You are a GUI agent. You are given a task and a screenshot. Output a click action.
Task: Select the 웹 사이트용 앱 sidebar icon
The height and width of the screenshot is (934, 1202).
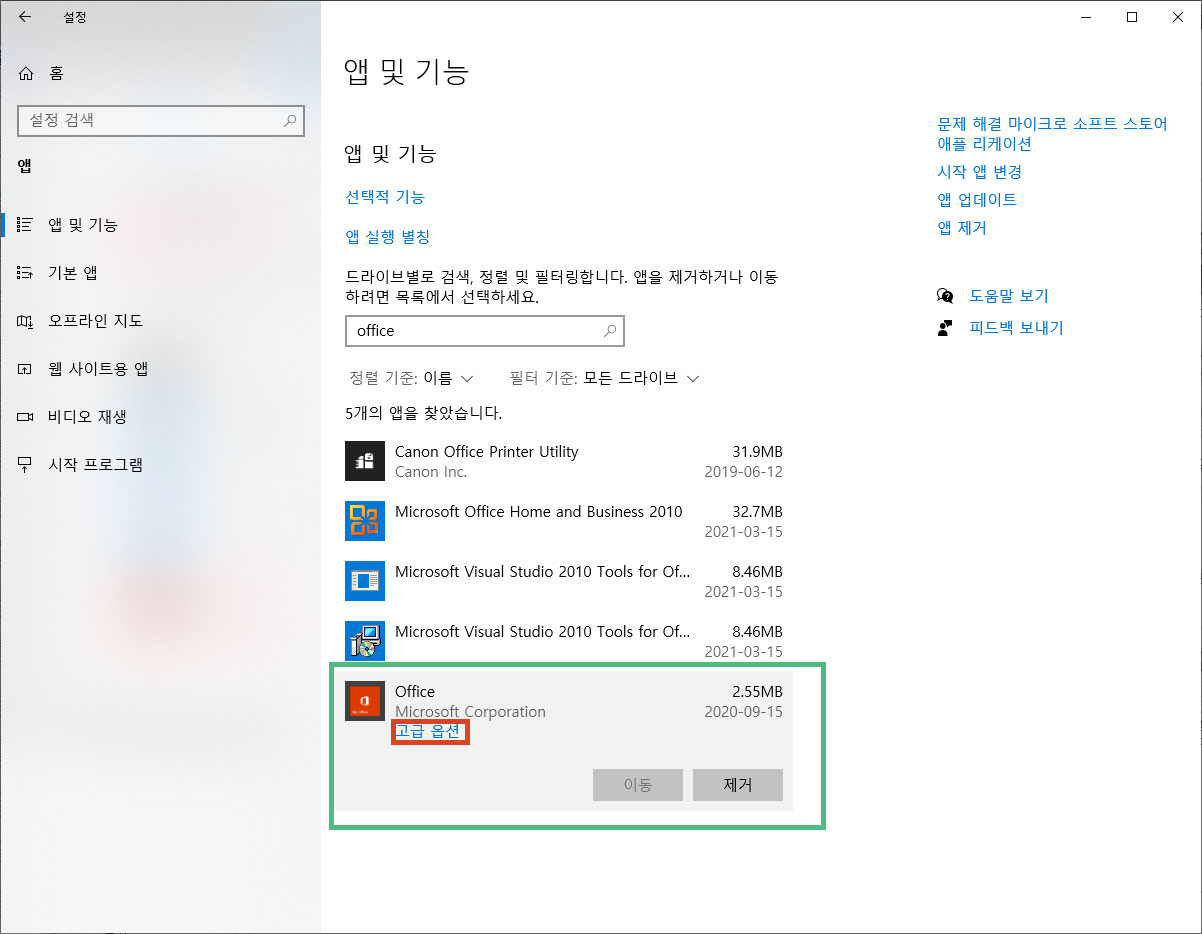pyautogui.click(x=26, y=369)
